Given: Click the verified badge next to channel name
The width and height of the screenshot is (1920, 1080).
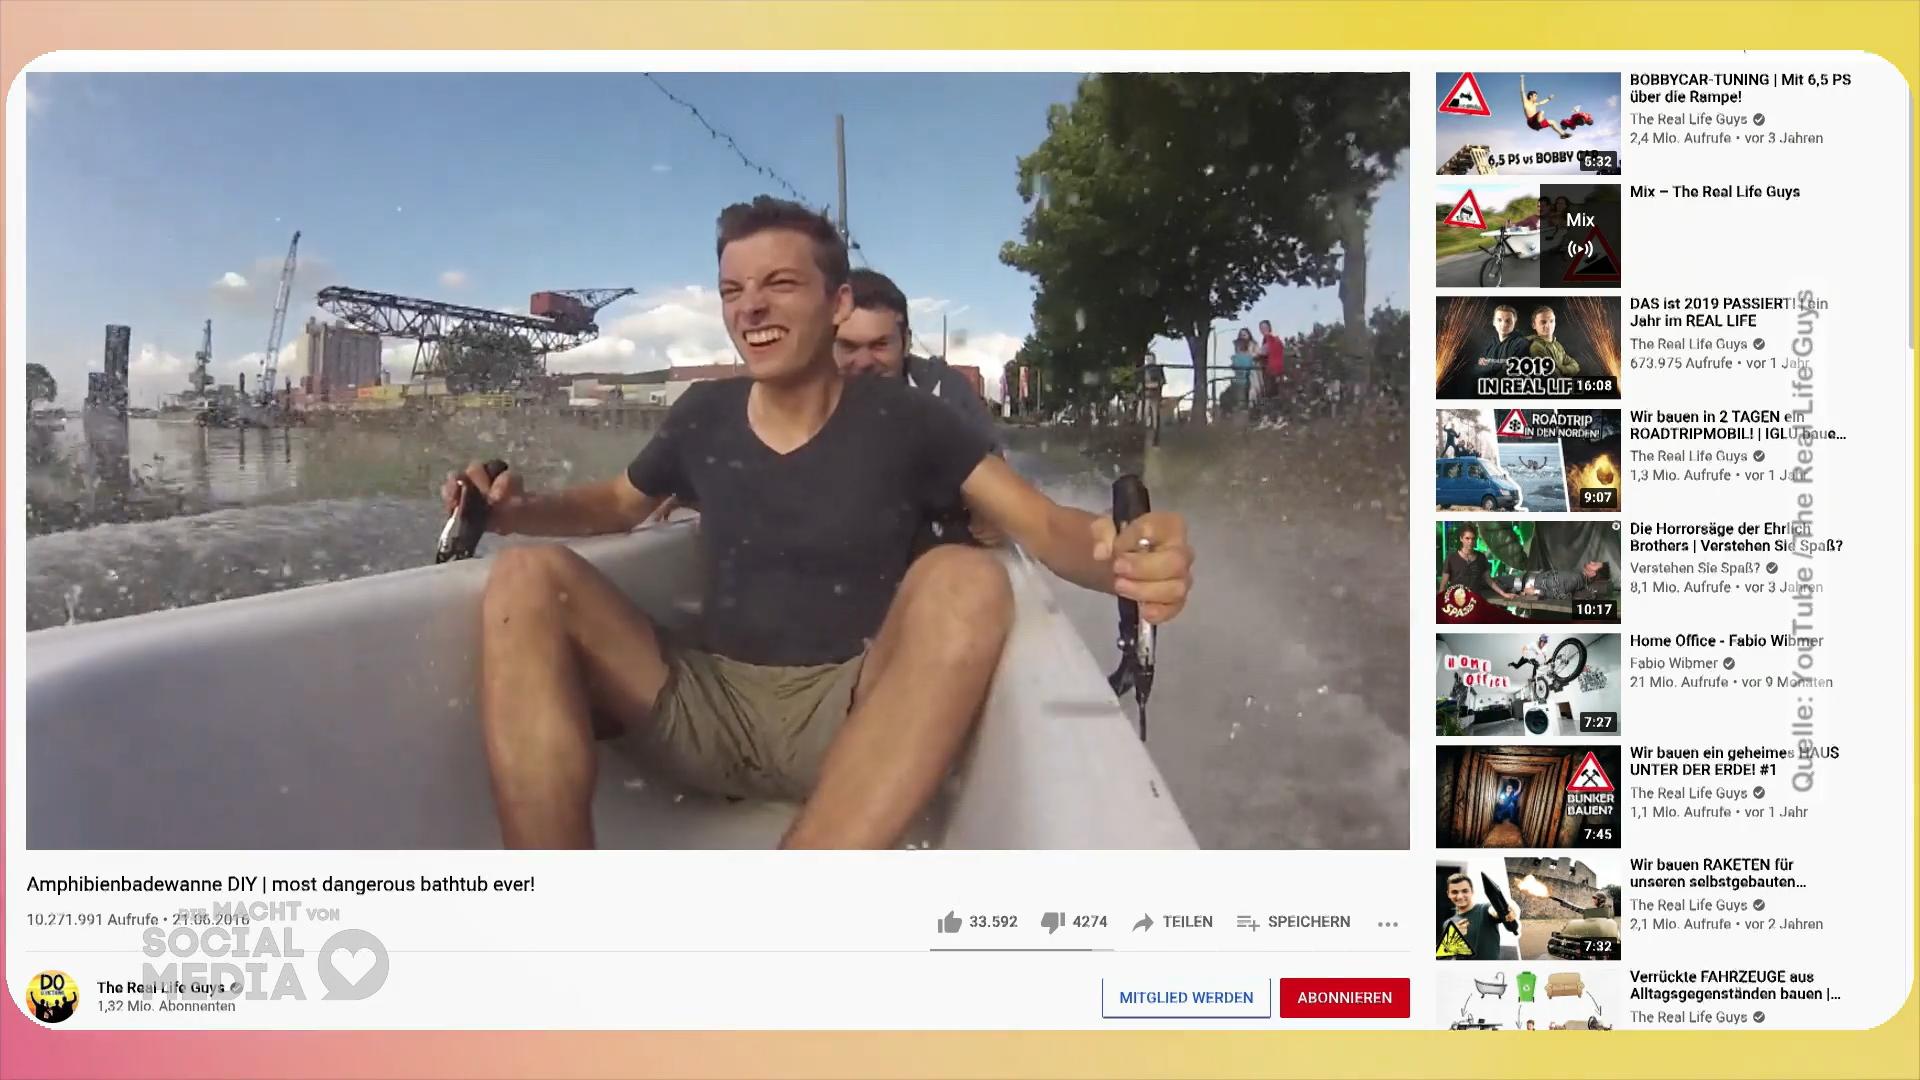Looking at the screenshot, I should tap(234, 987).
